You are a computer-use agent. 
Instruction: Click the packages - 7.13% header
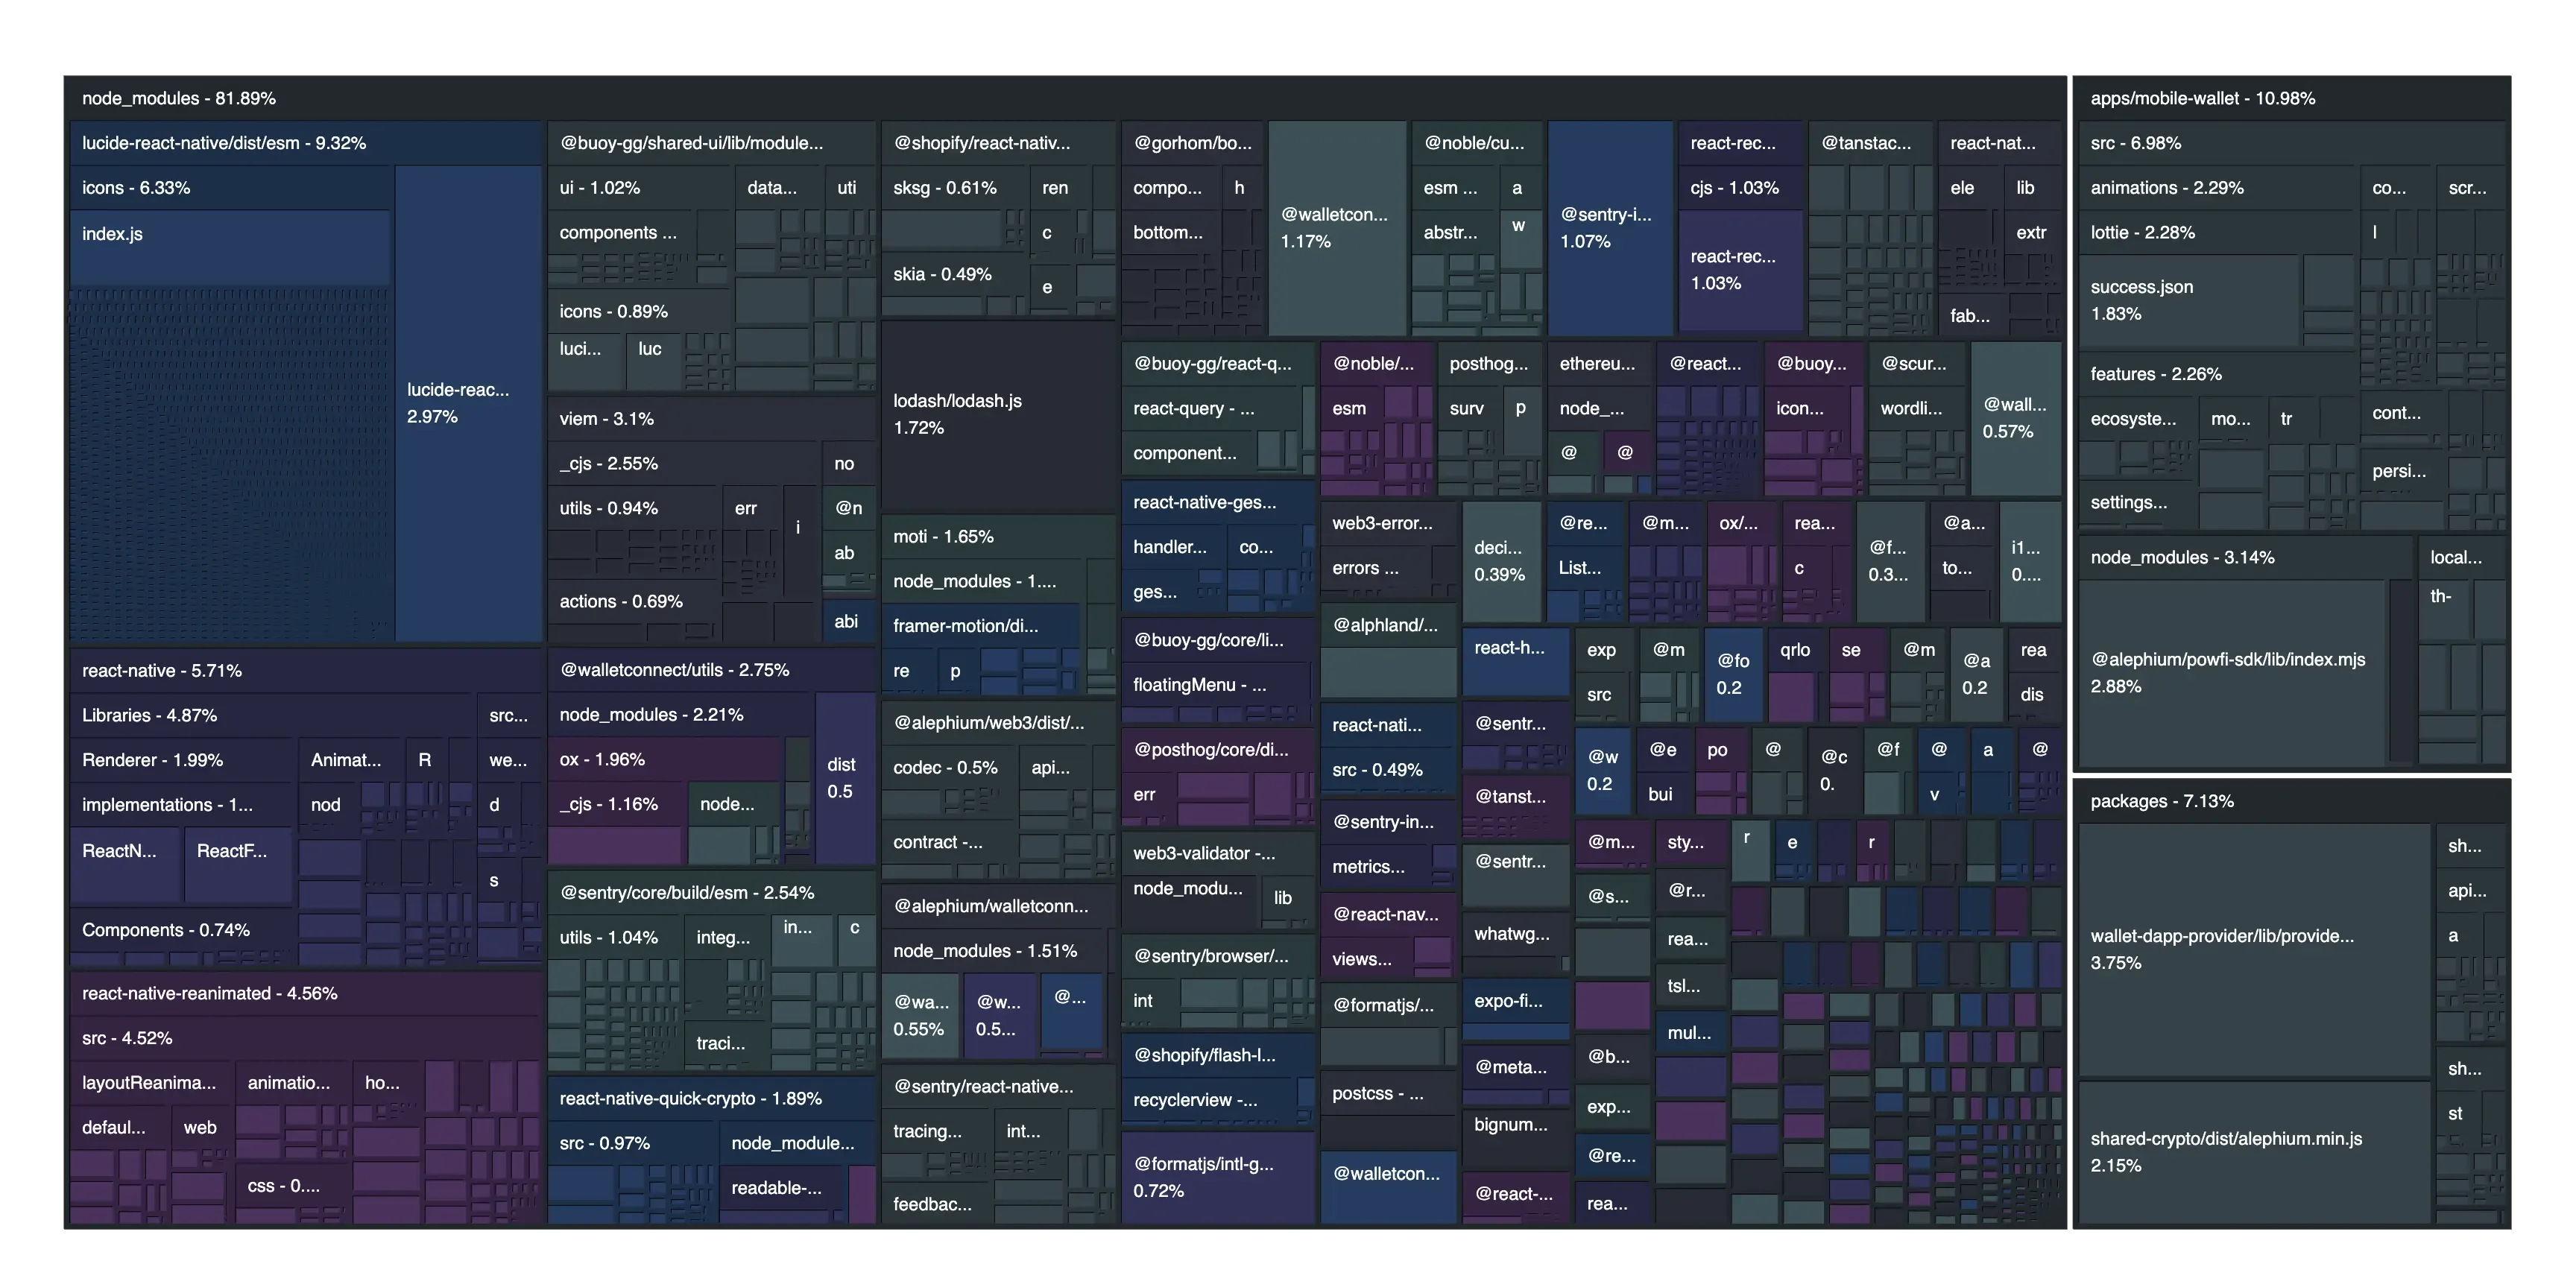2291,801
